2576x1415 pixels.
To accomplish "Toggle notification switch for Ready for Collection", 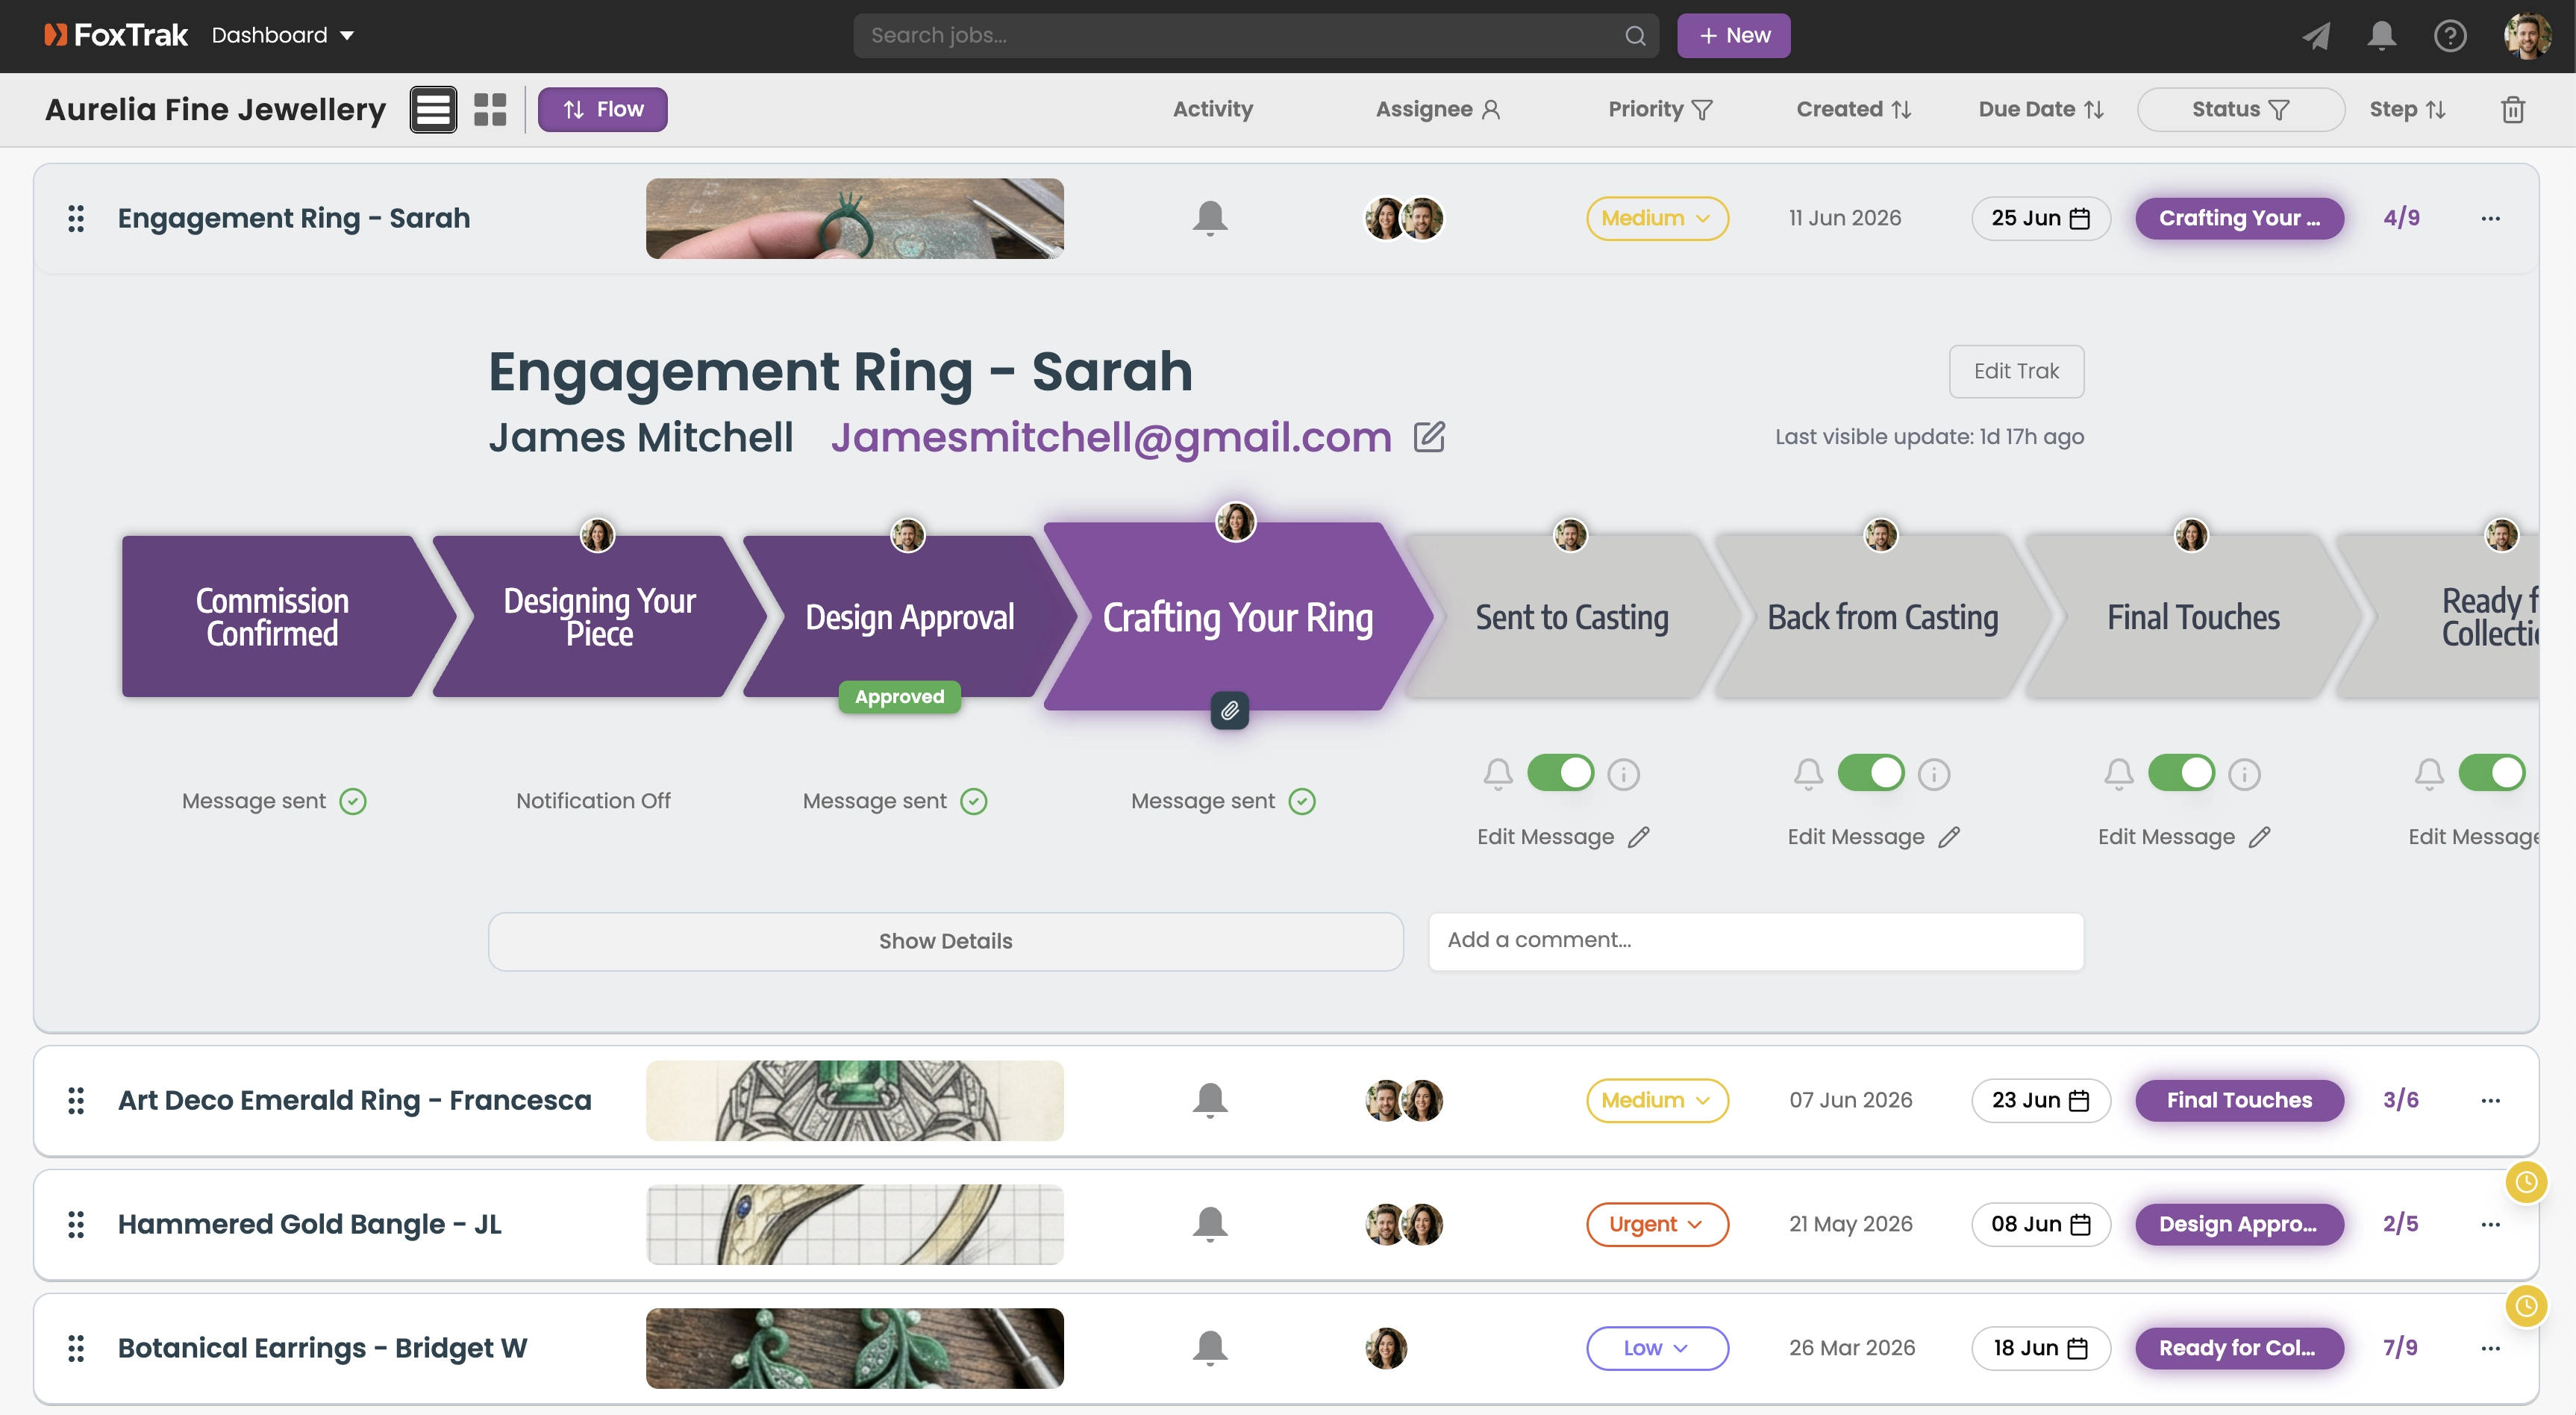I will tap(2492, 772).
